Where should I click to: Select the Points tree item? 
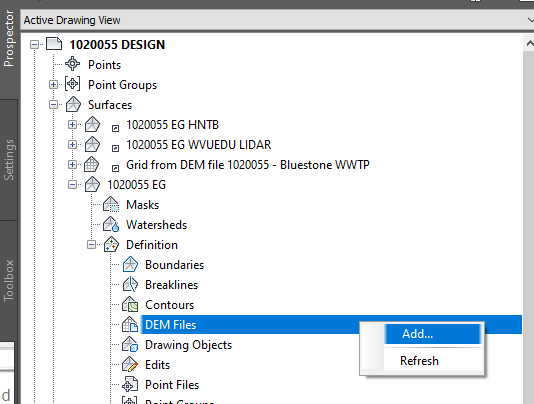104,65
